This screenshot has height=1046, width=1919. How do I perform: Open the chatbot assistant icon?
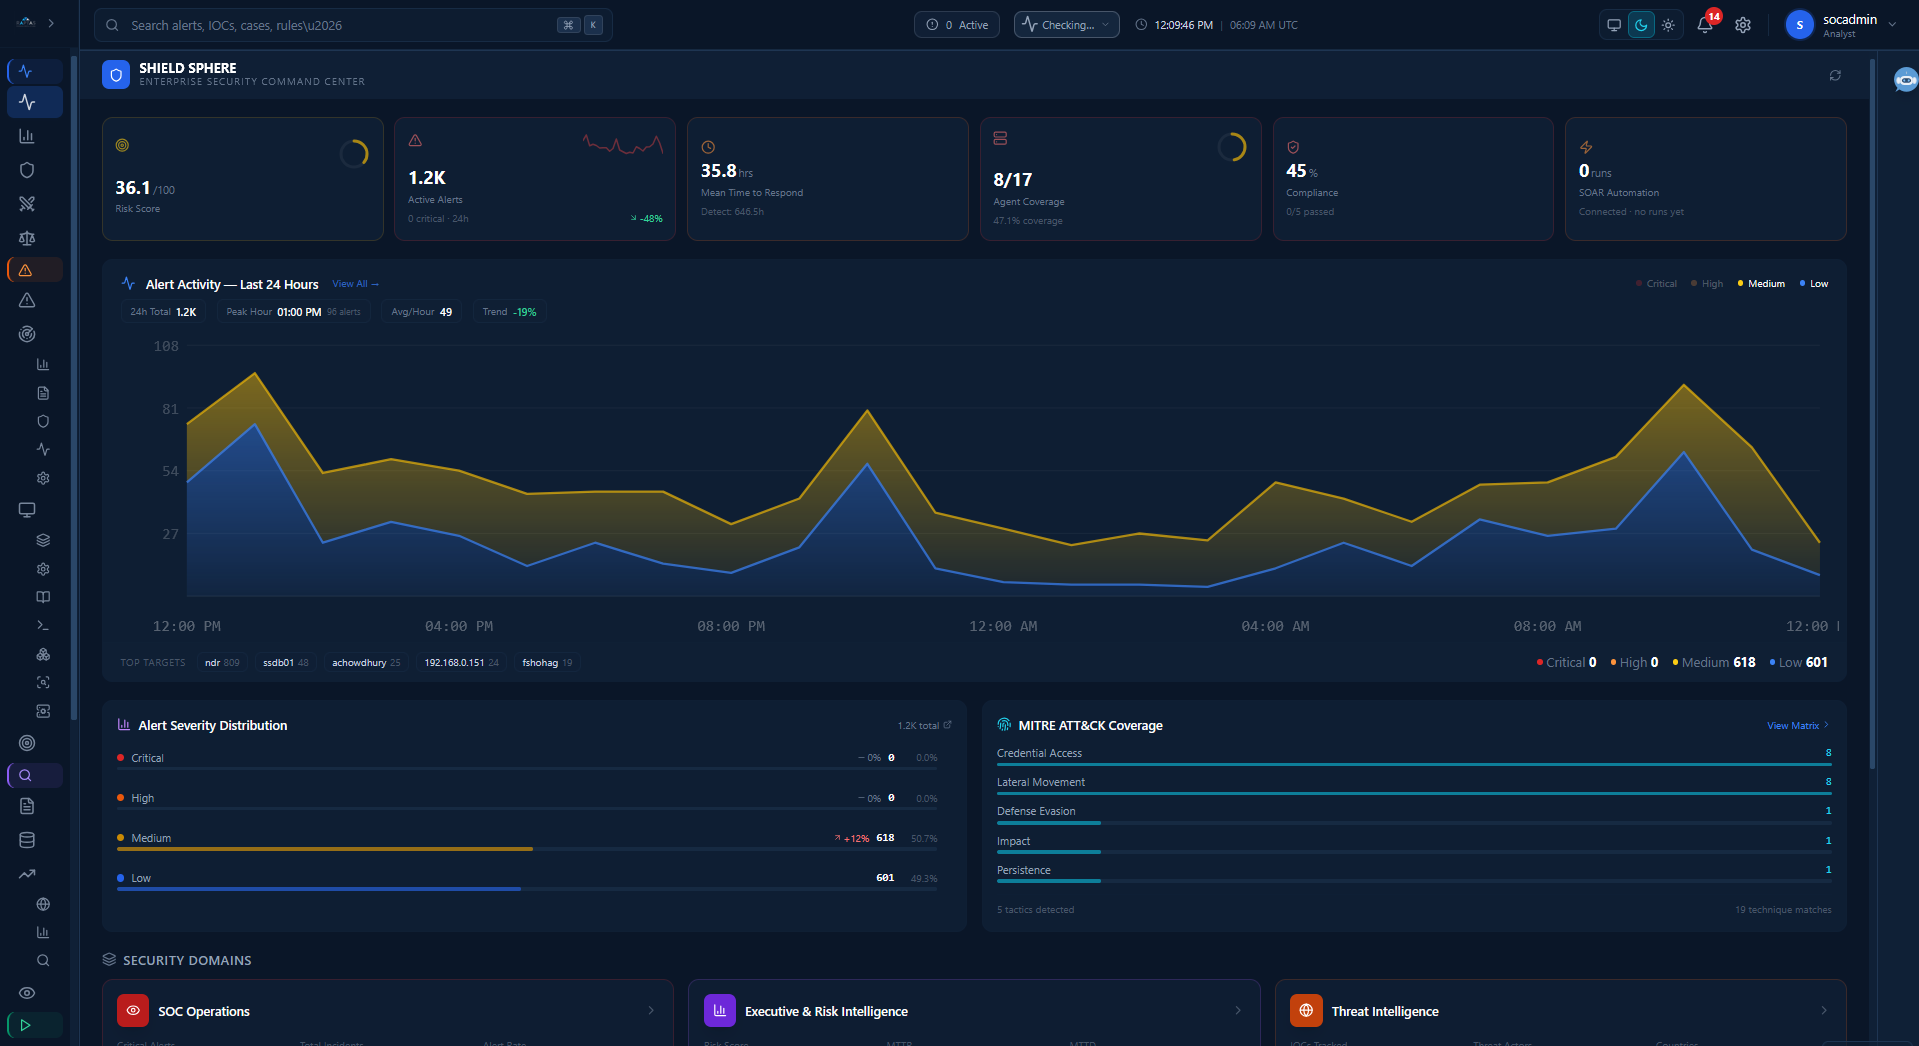point(1906,80)
